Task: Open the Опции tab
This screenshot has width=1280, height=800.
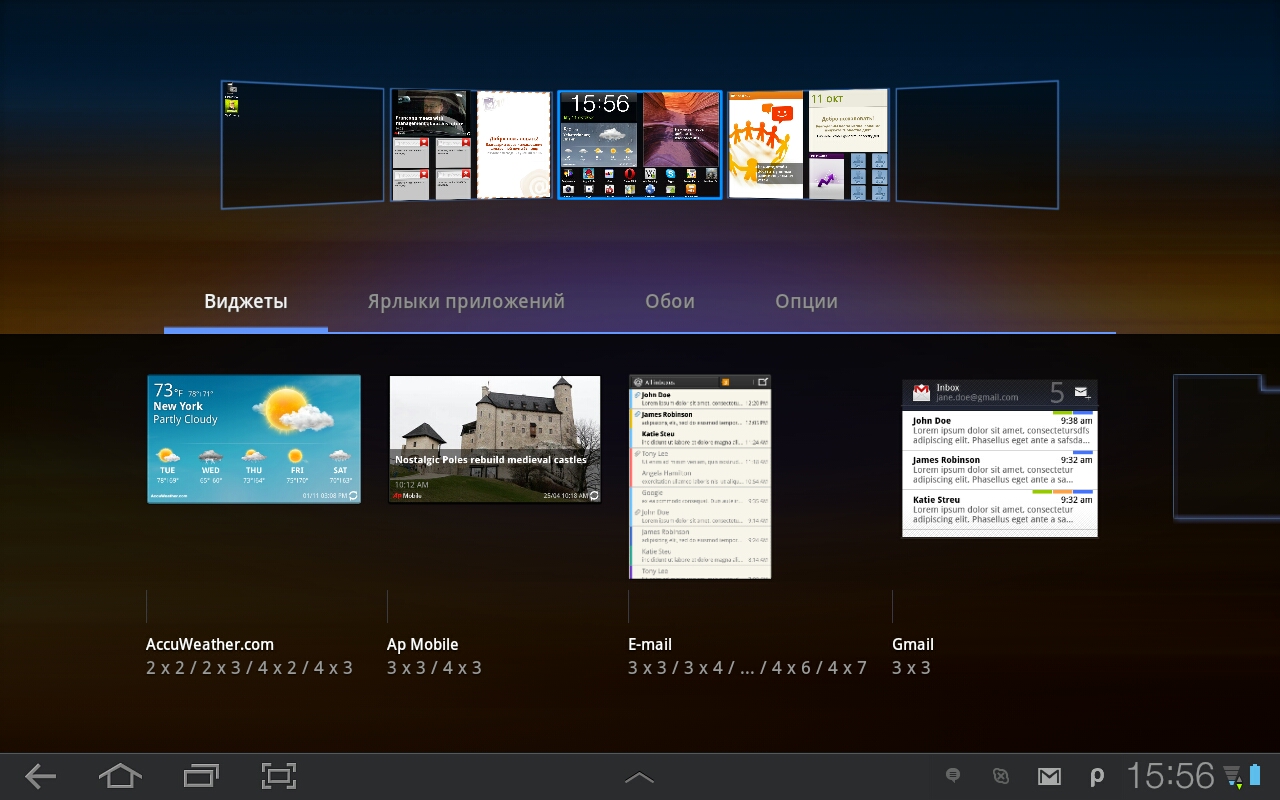Action: [x=806, y=301]
